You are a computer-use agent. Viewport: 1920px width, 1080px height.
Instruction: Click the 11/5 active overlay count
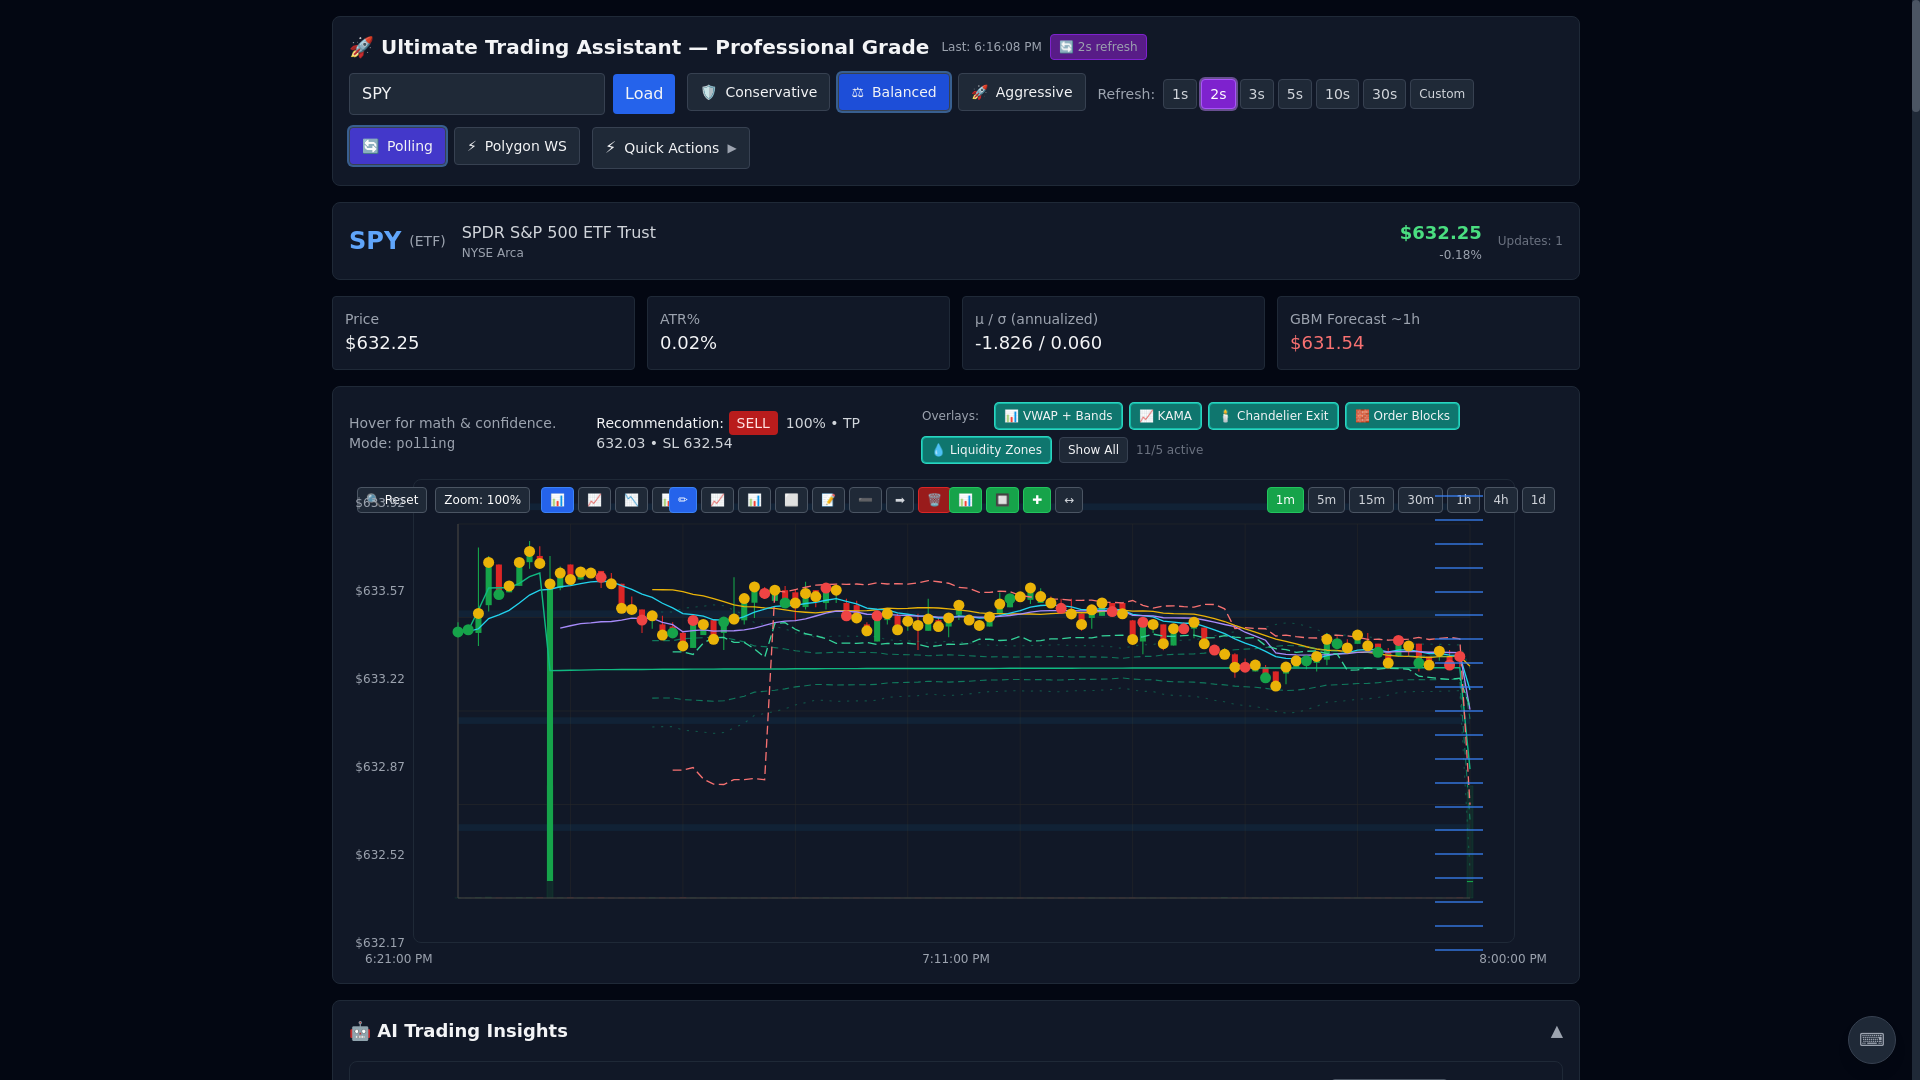point(1169,450)
